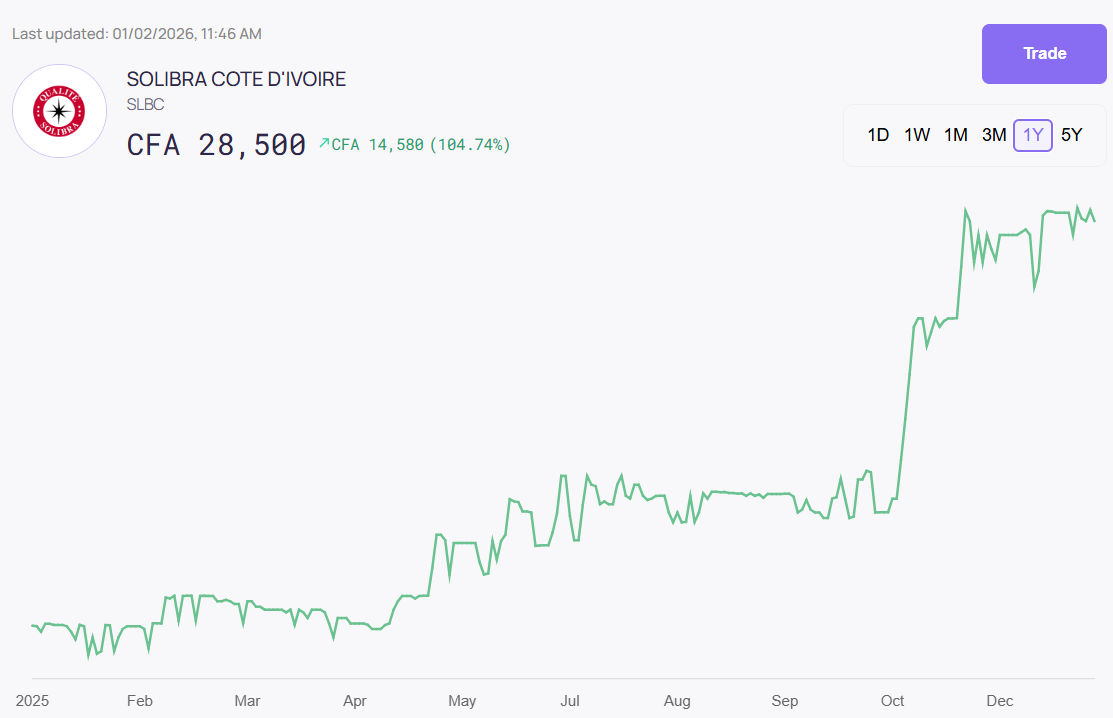Click the 2025 label on the time axis
Screen dimensions: 1113x718
pyautogui.click(x=32, y=701)
